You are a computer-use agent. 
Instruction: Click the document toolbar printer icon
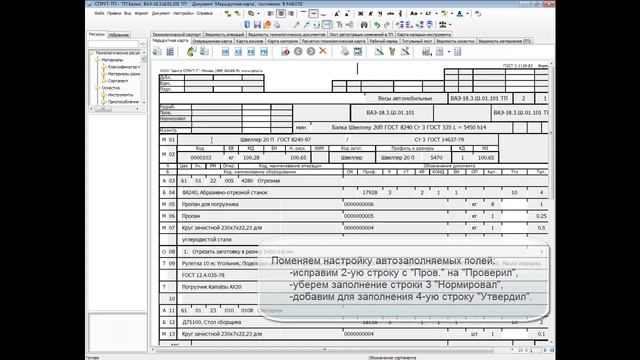tap(345, 51)
